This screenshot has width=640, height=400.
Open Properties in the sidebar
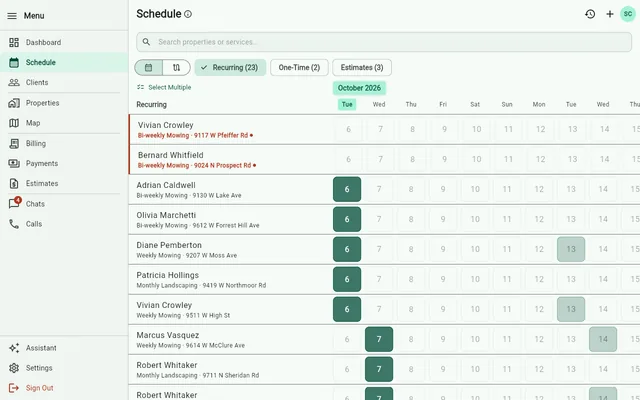point(64,103)
